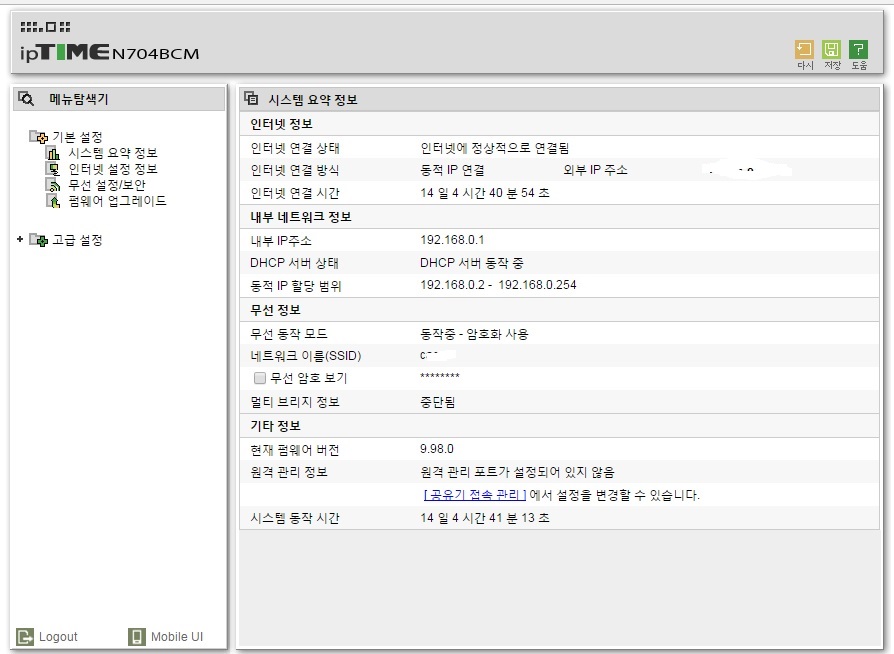Click the 메뉴탐색기 magnifier icon
This screenshot has height=654, width=894.
[26, 99]
